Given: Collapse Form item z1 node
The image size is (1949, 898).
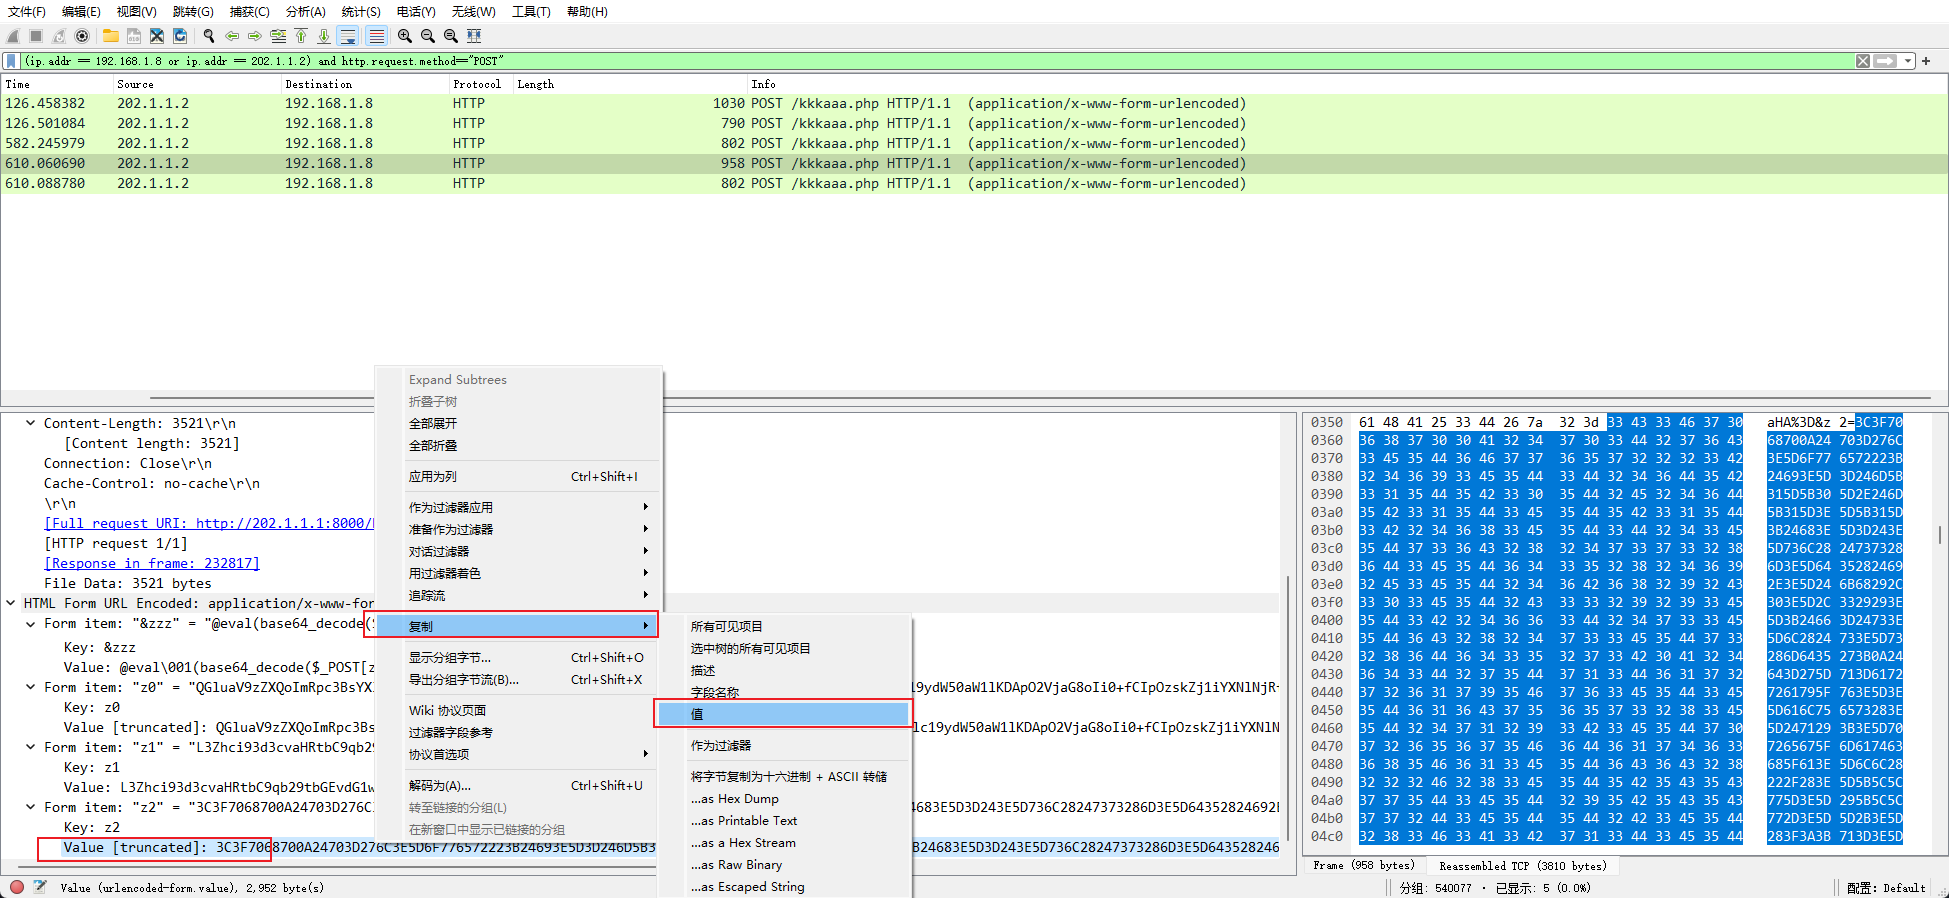Looking at the screenshot, I should pos(31,747).
